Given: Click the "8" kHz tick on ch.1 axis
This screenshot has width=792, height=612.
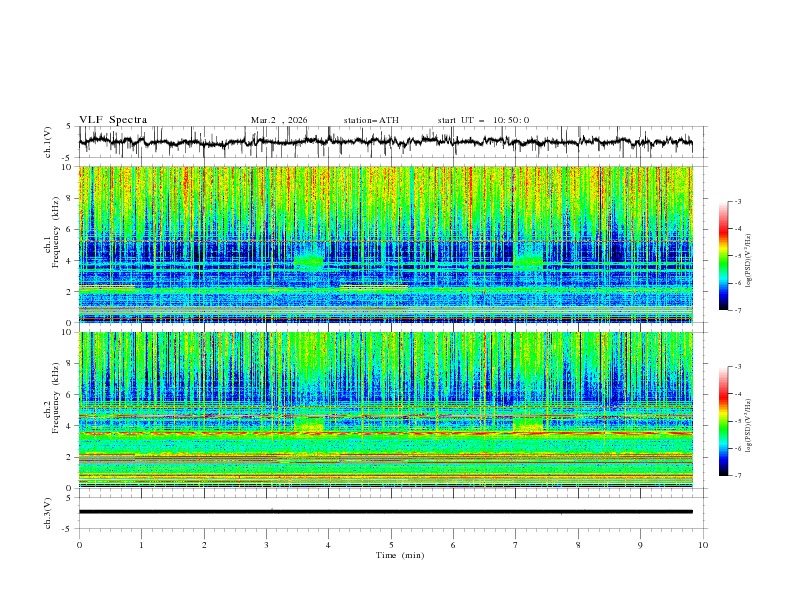Looking at the screenshot, I should click(x=70, y=198).
